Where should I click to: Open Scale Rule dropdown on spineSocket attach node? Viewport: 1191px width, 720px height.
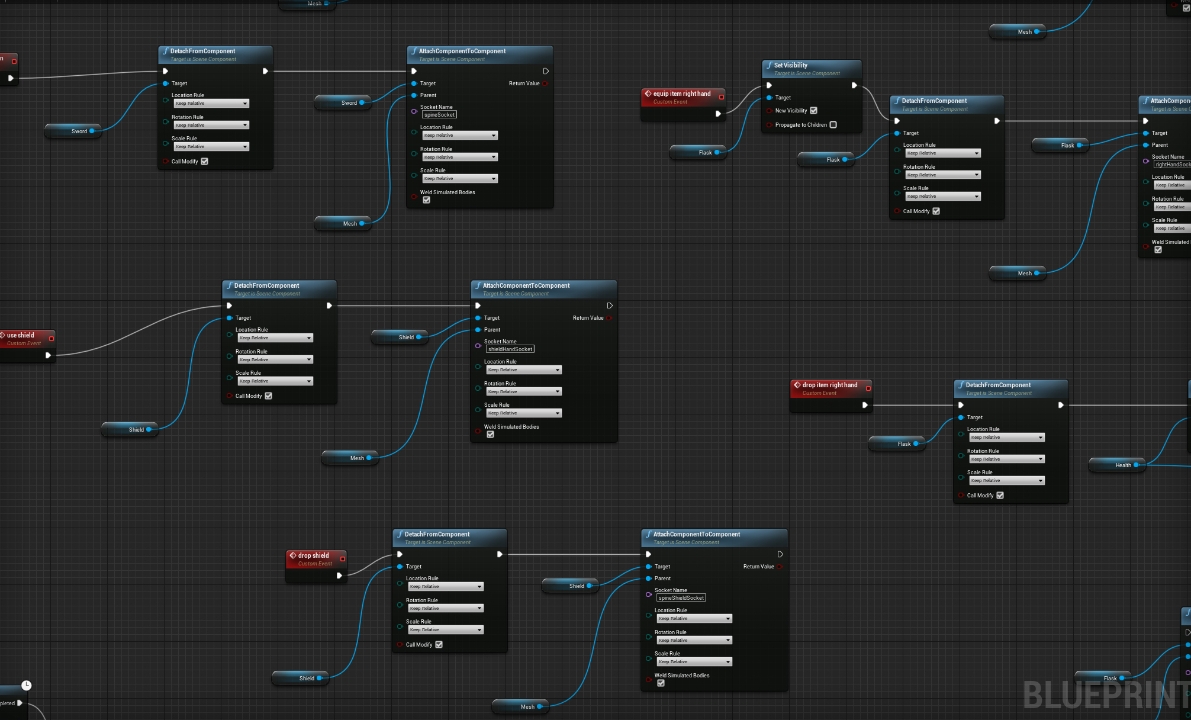pos(459,179)
